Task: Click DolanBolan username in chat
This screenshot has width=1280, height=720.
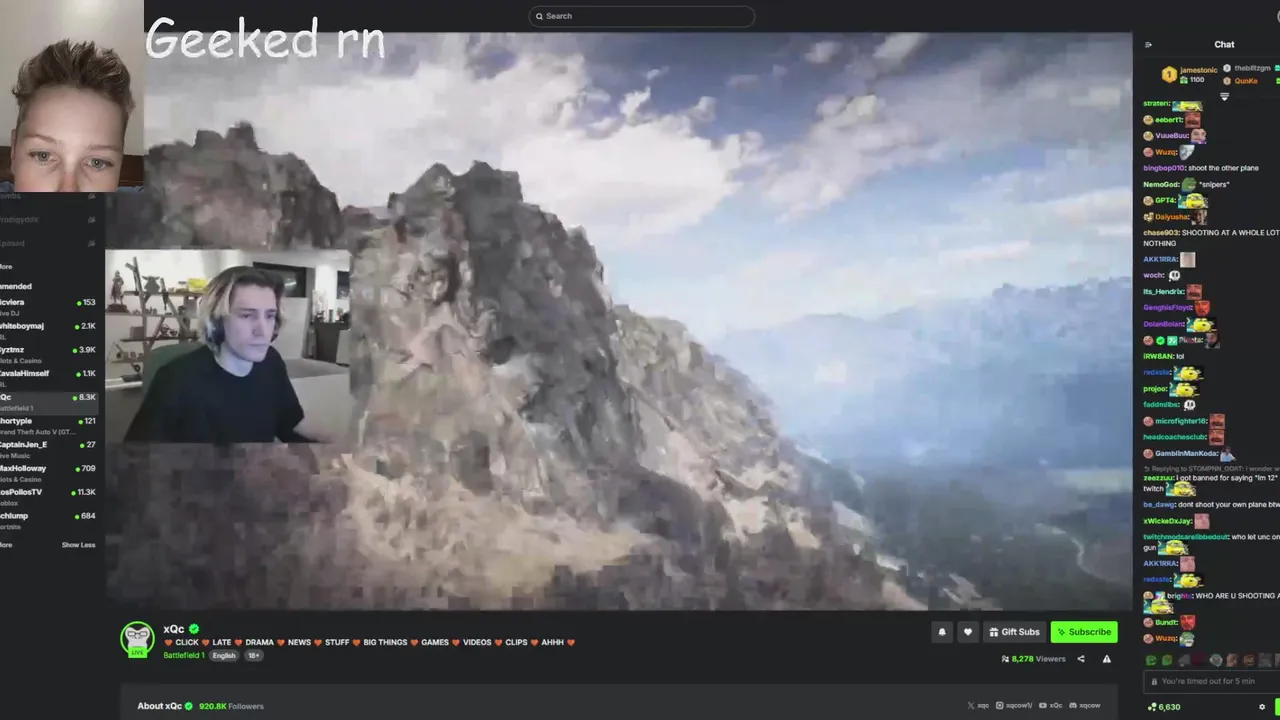Action: pos(1164,324)
